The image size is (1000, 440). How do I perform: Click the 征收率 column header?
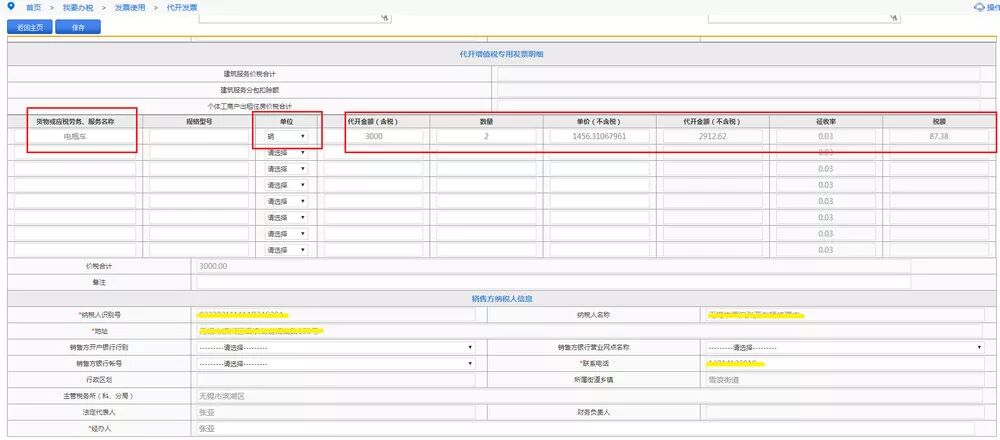click(825, 121)
